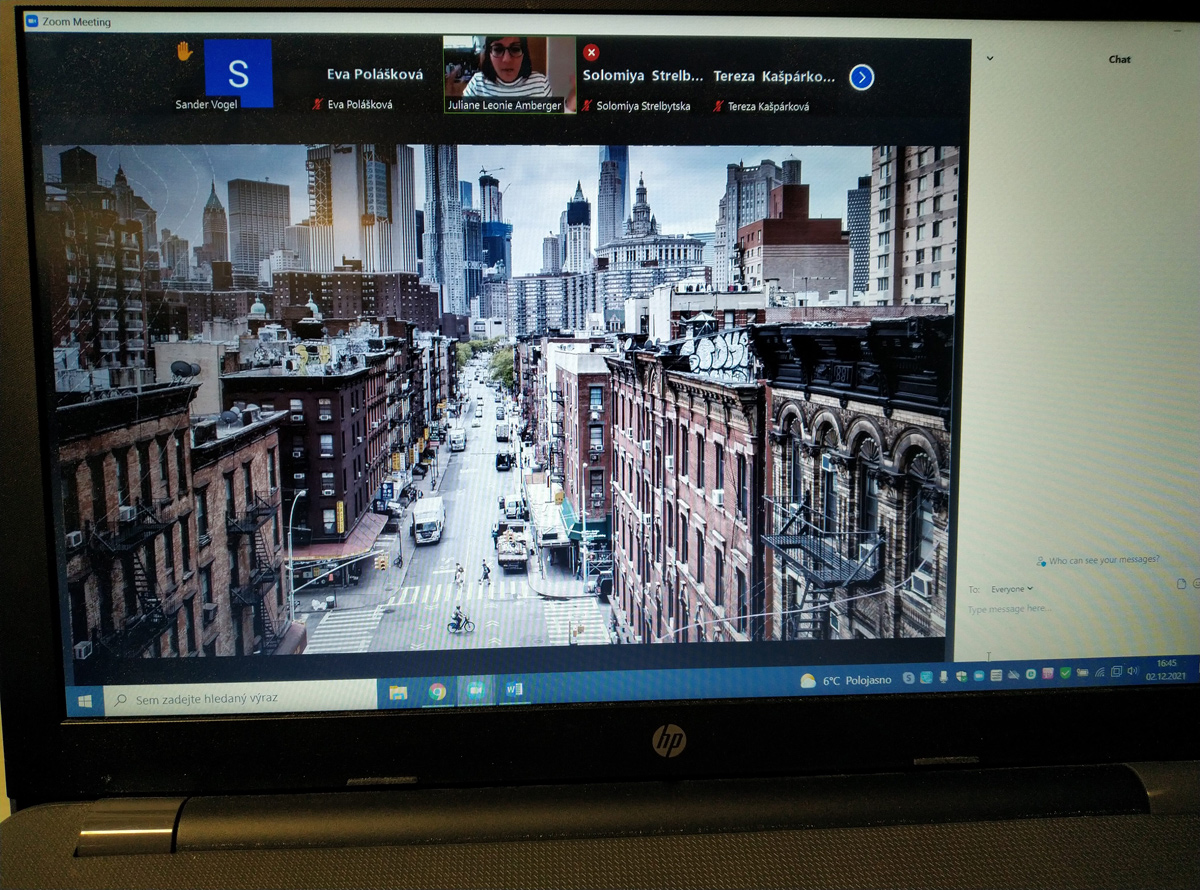Click Tereza Kašpárková's muted microphone icon
This screenshot has height=890, width=1200.
pos(718,106)
